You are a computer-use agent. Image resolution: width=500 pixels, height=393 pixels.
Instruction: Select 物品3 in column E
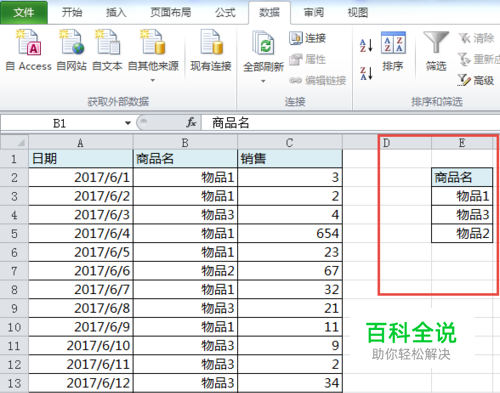pos(462,215)
